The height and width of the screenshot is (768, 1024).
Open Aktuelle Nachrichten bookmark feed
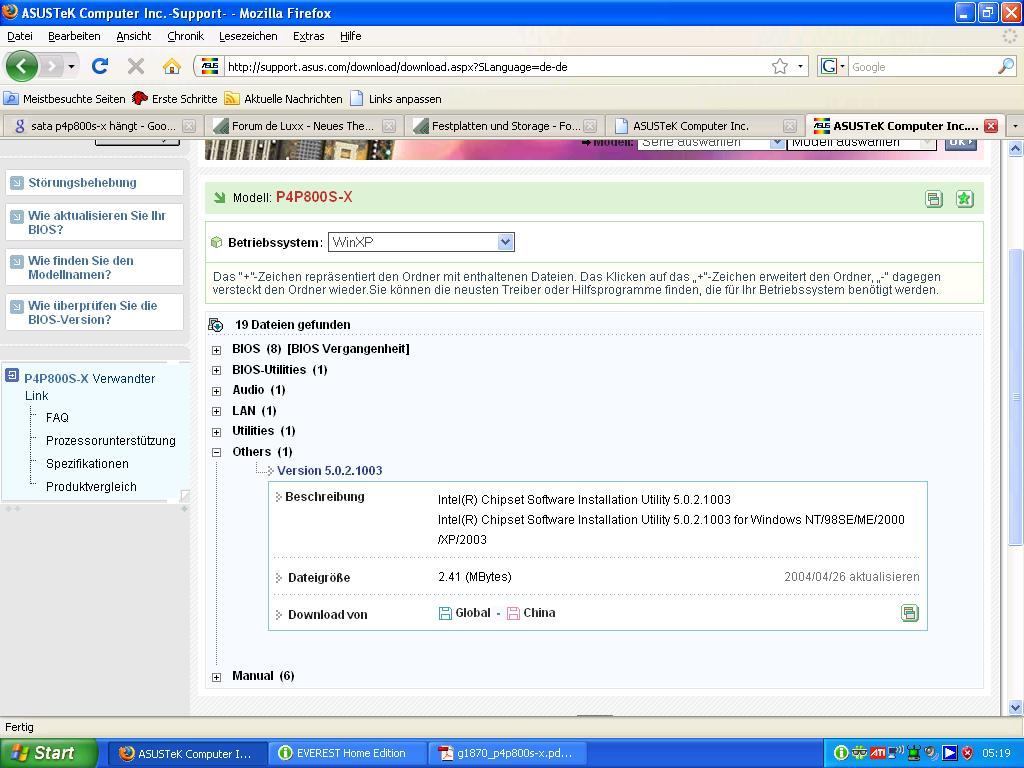point(283,99)
